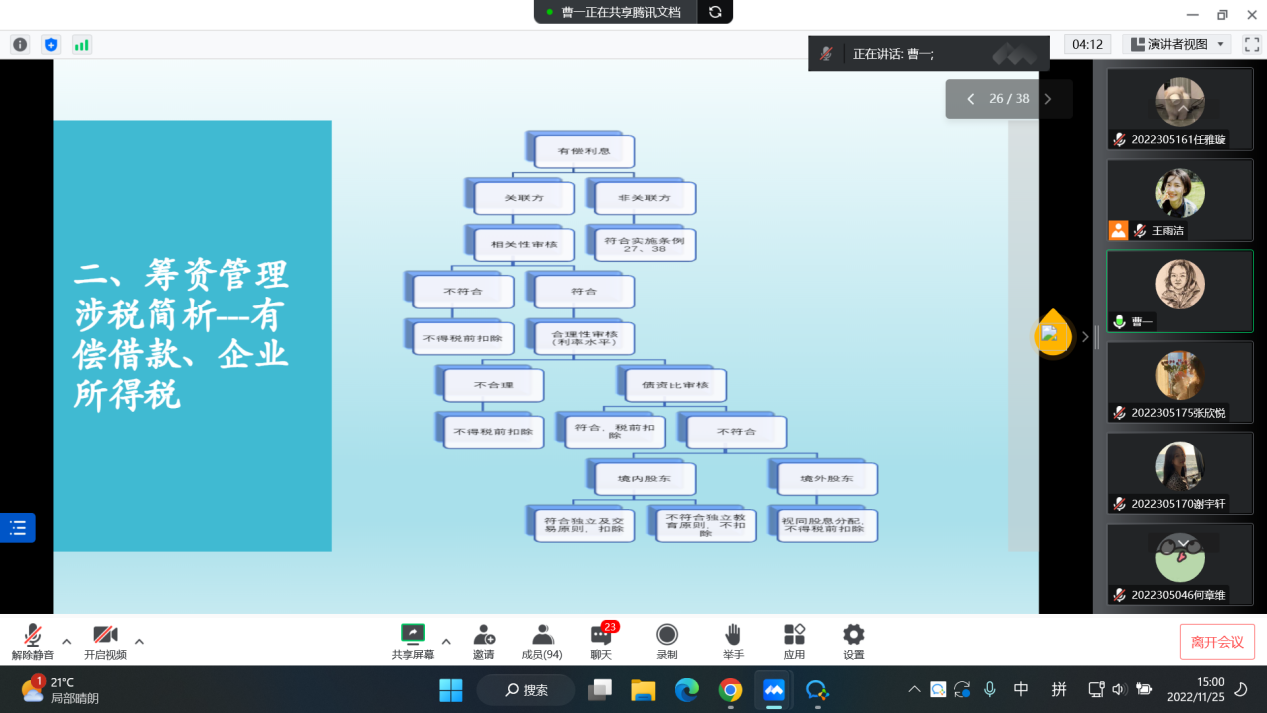Select 王雨洁's participant video thumbnail
This screenshot has width=1267, height=713.
tap(1179, 199)
